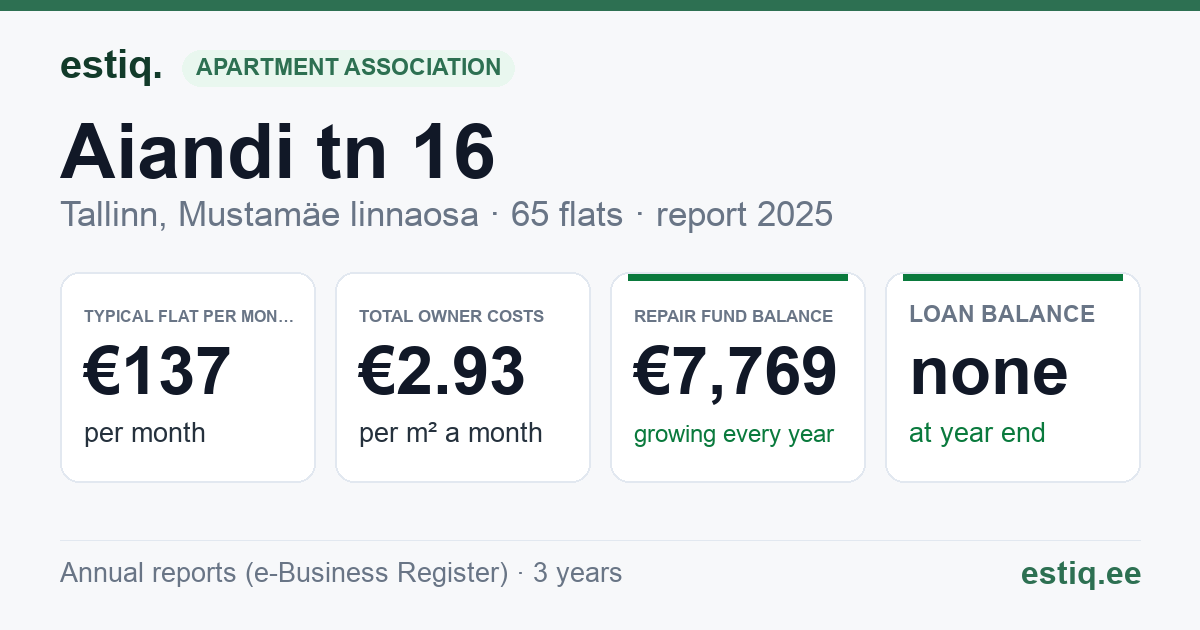Viewport: 1200px width, 630px height.
Task: Open the Typical flat per month card
Action: pos(188,377)
